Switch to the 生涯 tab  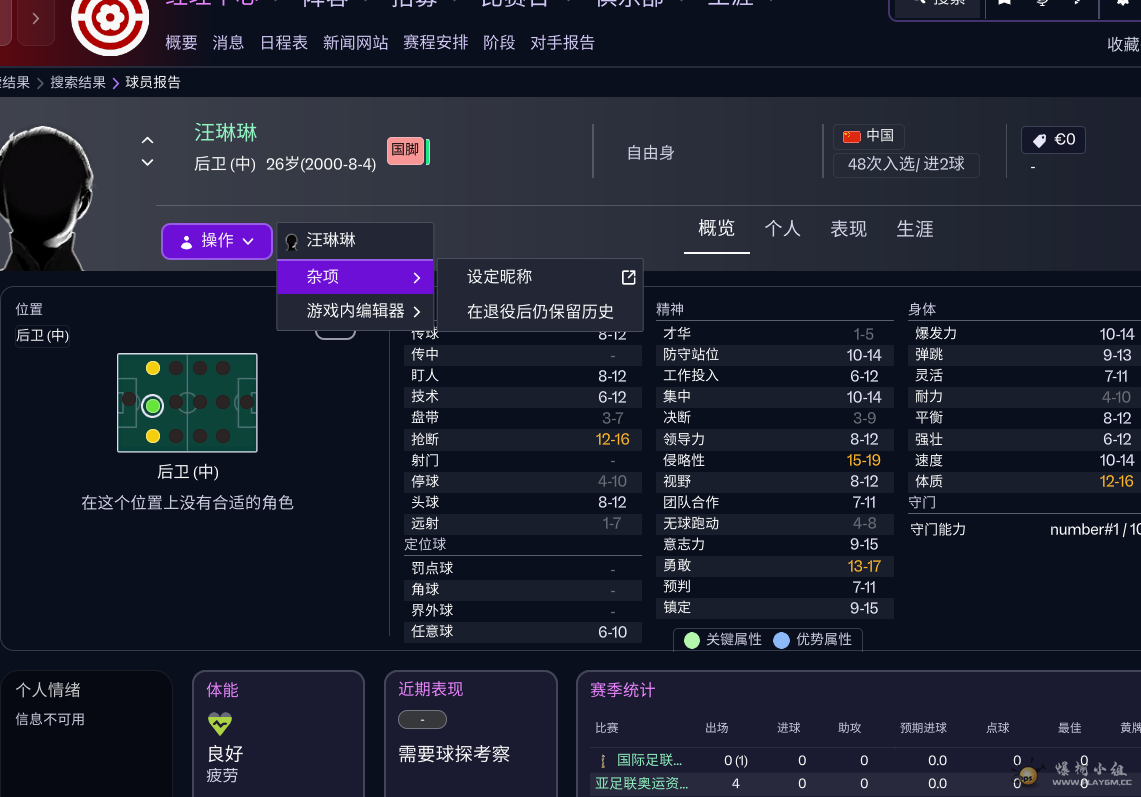tap(915, 229)
